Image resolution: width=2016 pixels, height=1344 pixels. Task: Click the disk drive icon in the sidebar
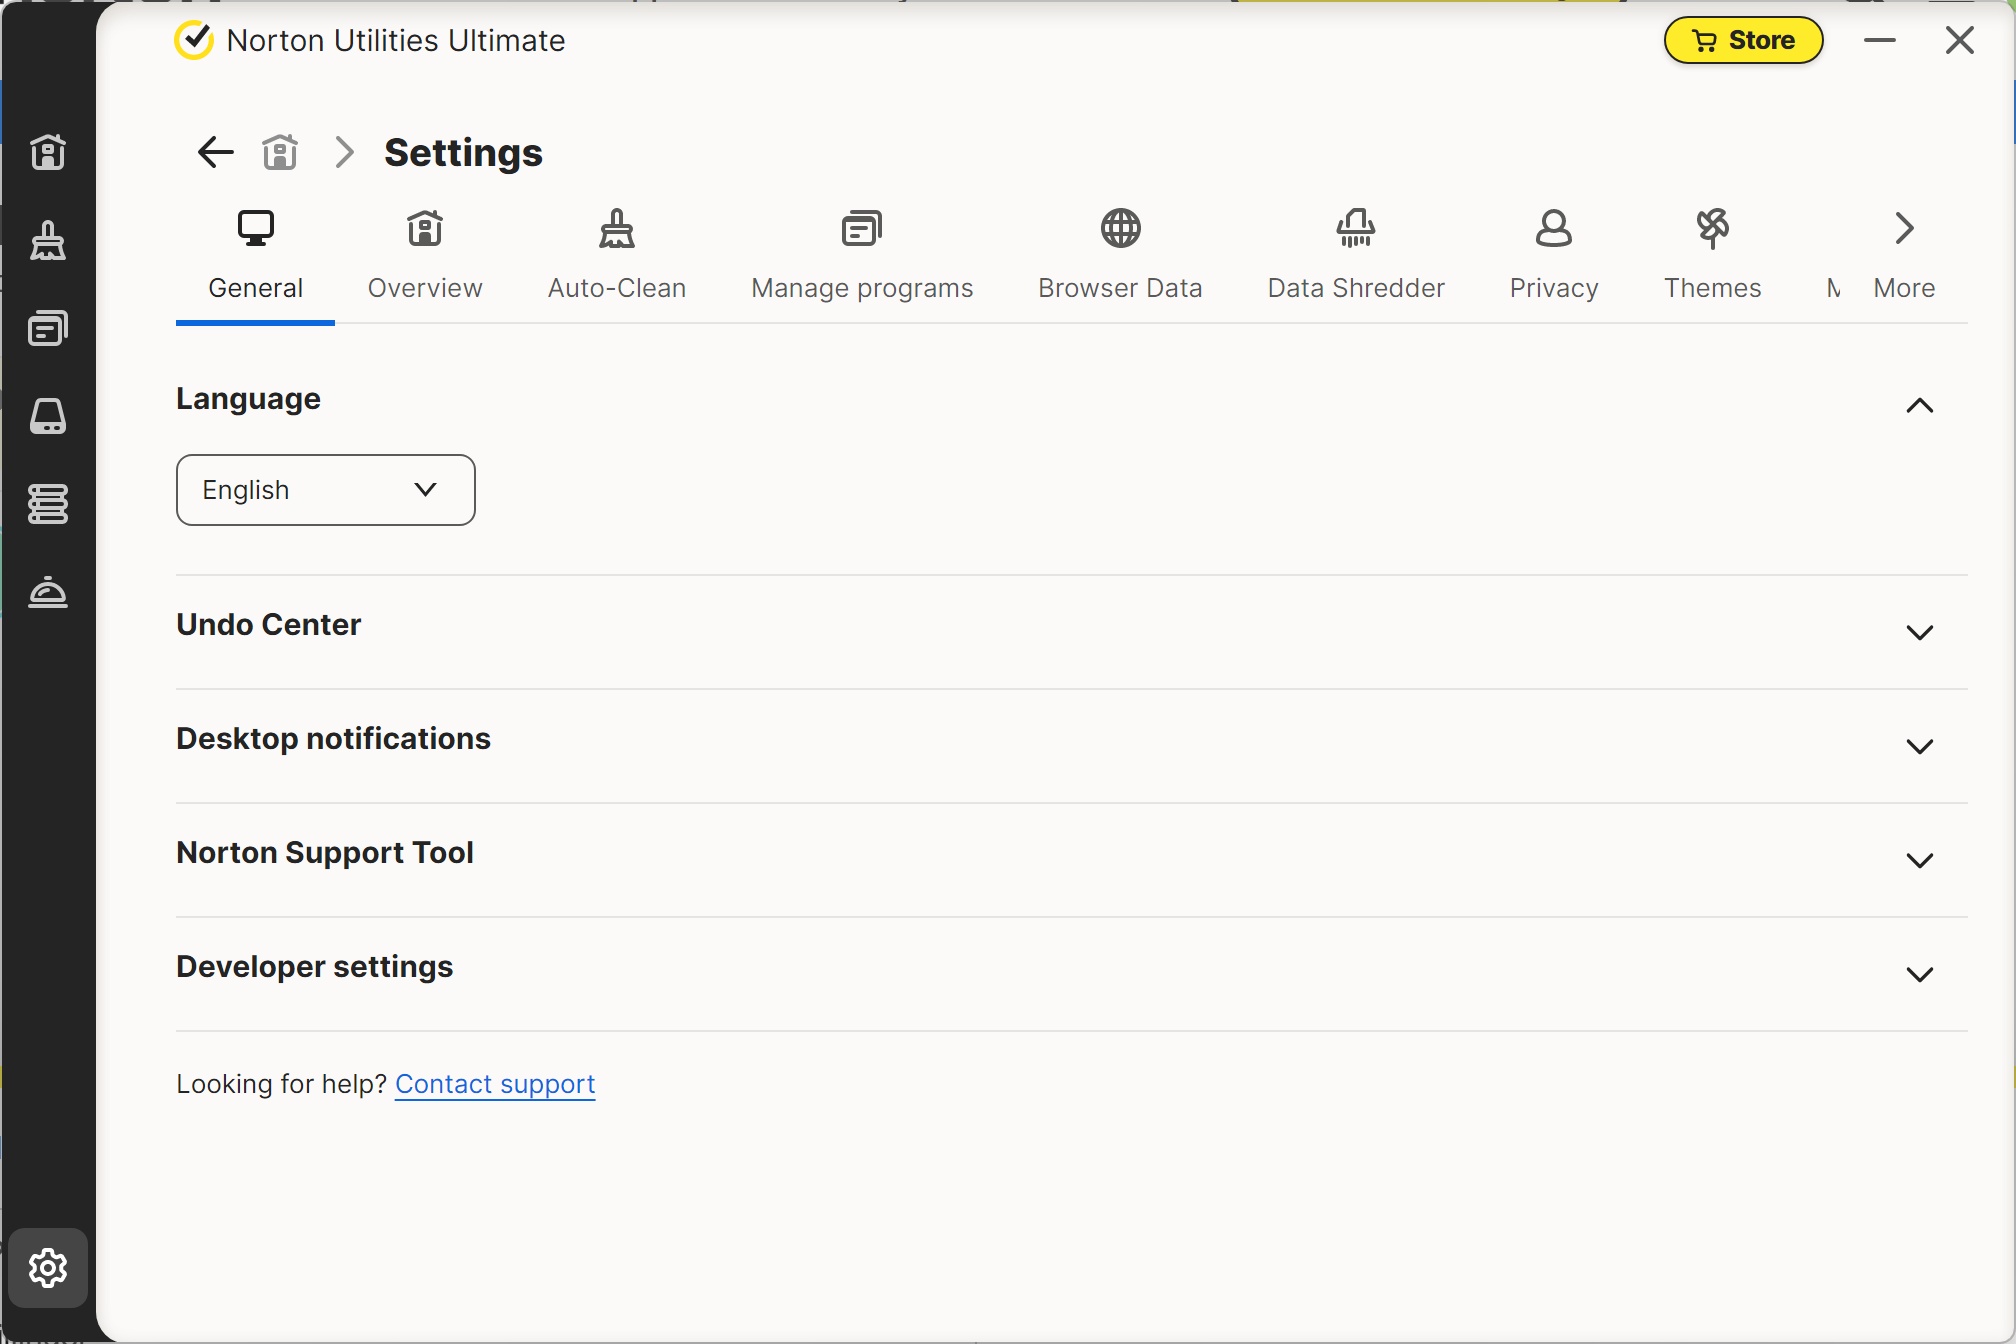coord(48,416)
